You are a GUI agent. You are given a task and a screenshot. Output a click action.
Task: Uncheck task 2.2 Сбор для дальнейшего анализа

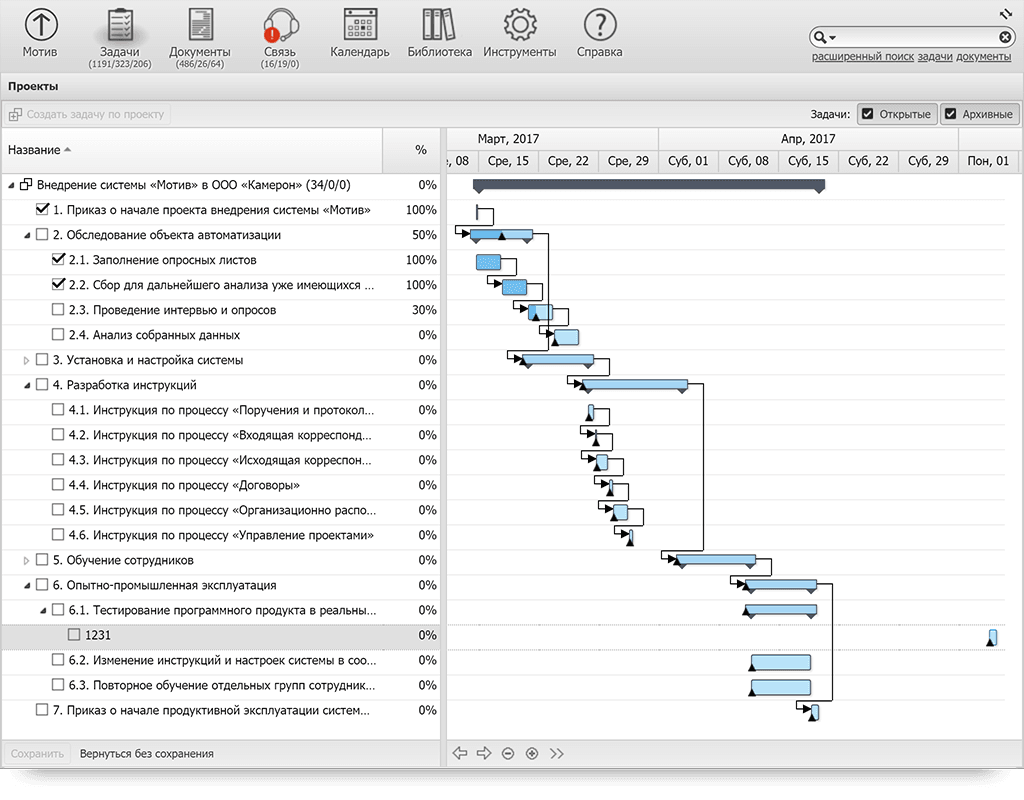(58, 285)
